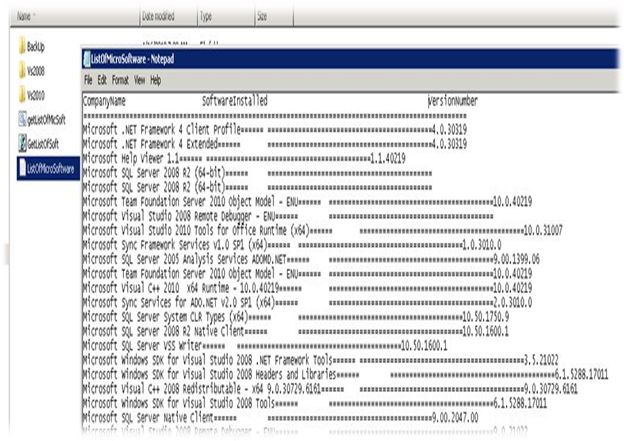Screen dimensions: 624x441
Task: Click the SQL Server VSS Writer line
Action: [x=265, y=345]
